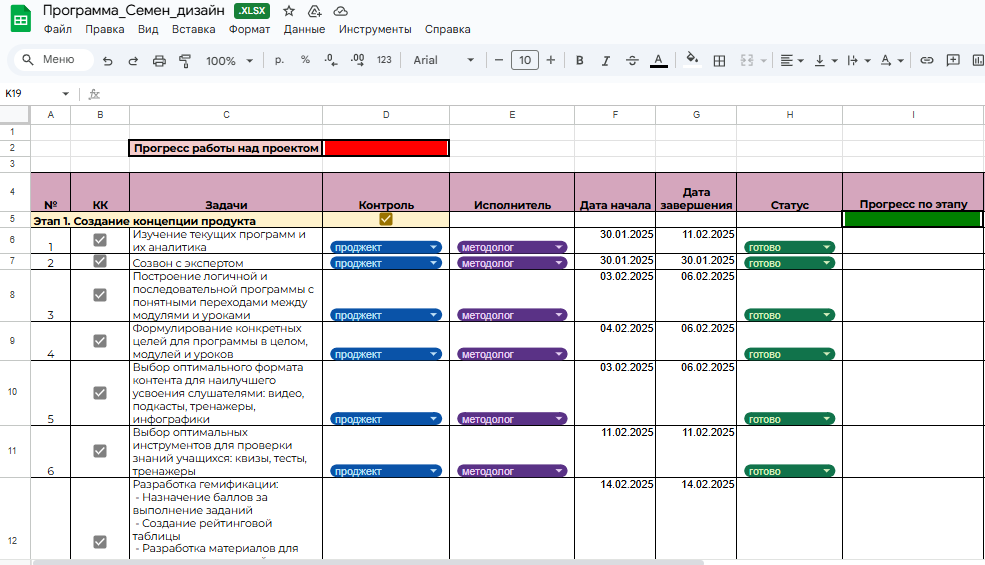This screenshot has height=565, width=985.
Task: Open text color picker
Action: tap(658, 60)
